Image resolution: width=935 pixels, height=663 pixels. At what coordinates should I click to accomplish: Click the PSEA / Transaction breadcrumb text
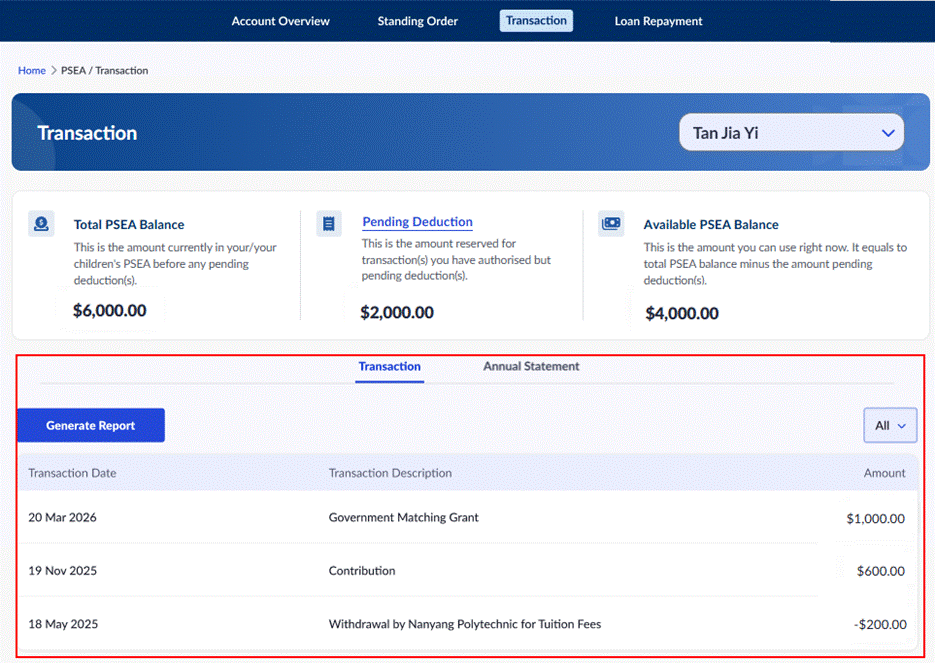104,70
